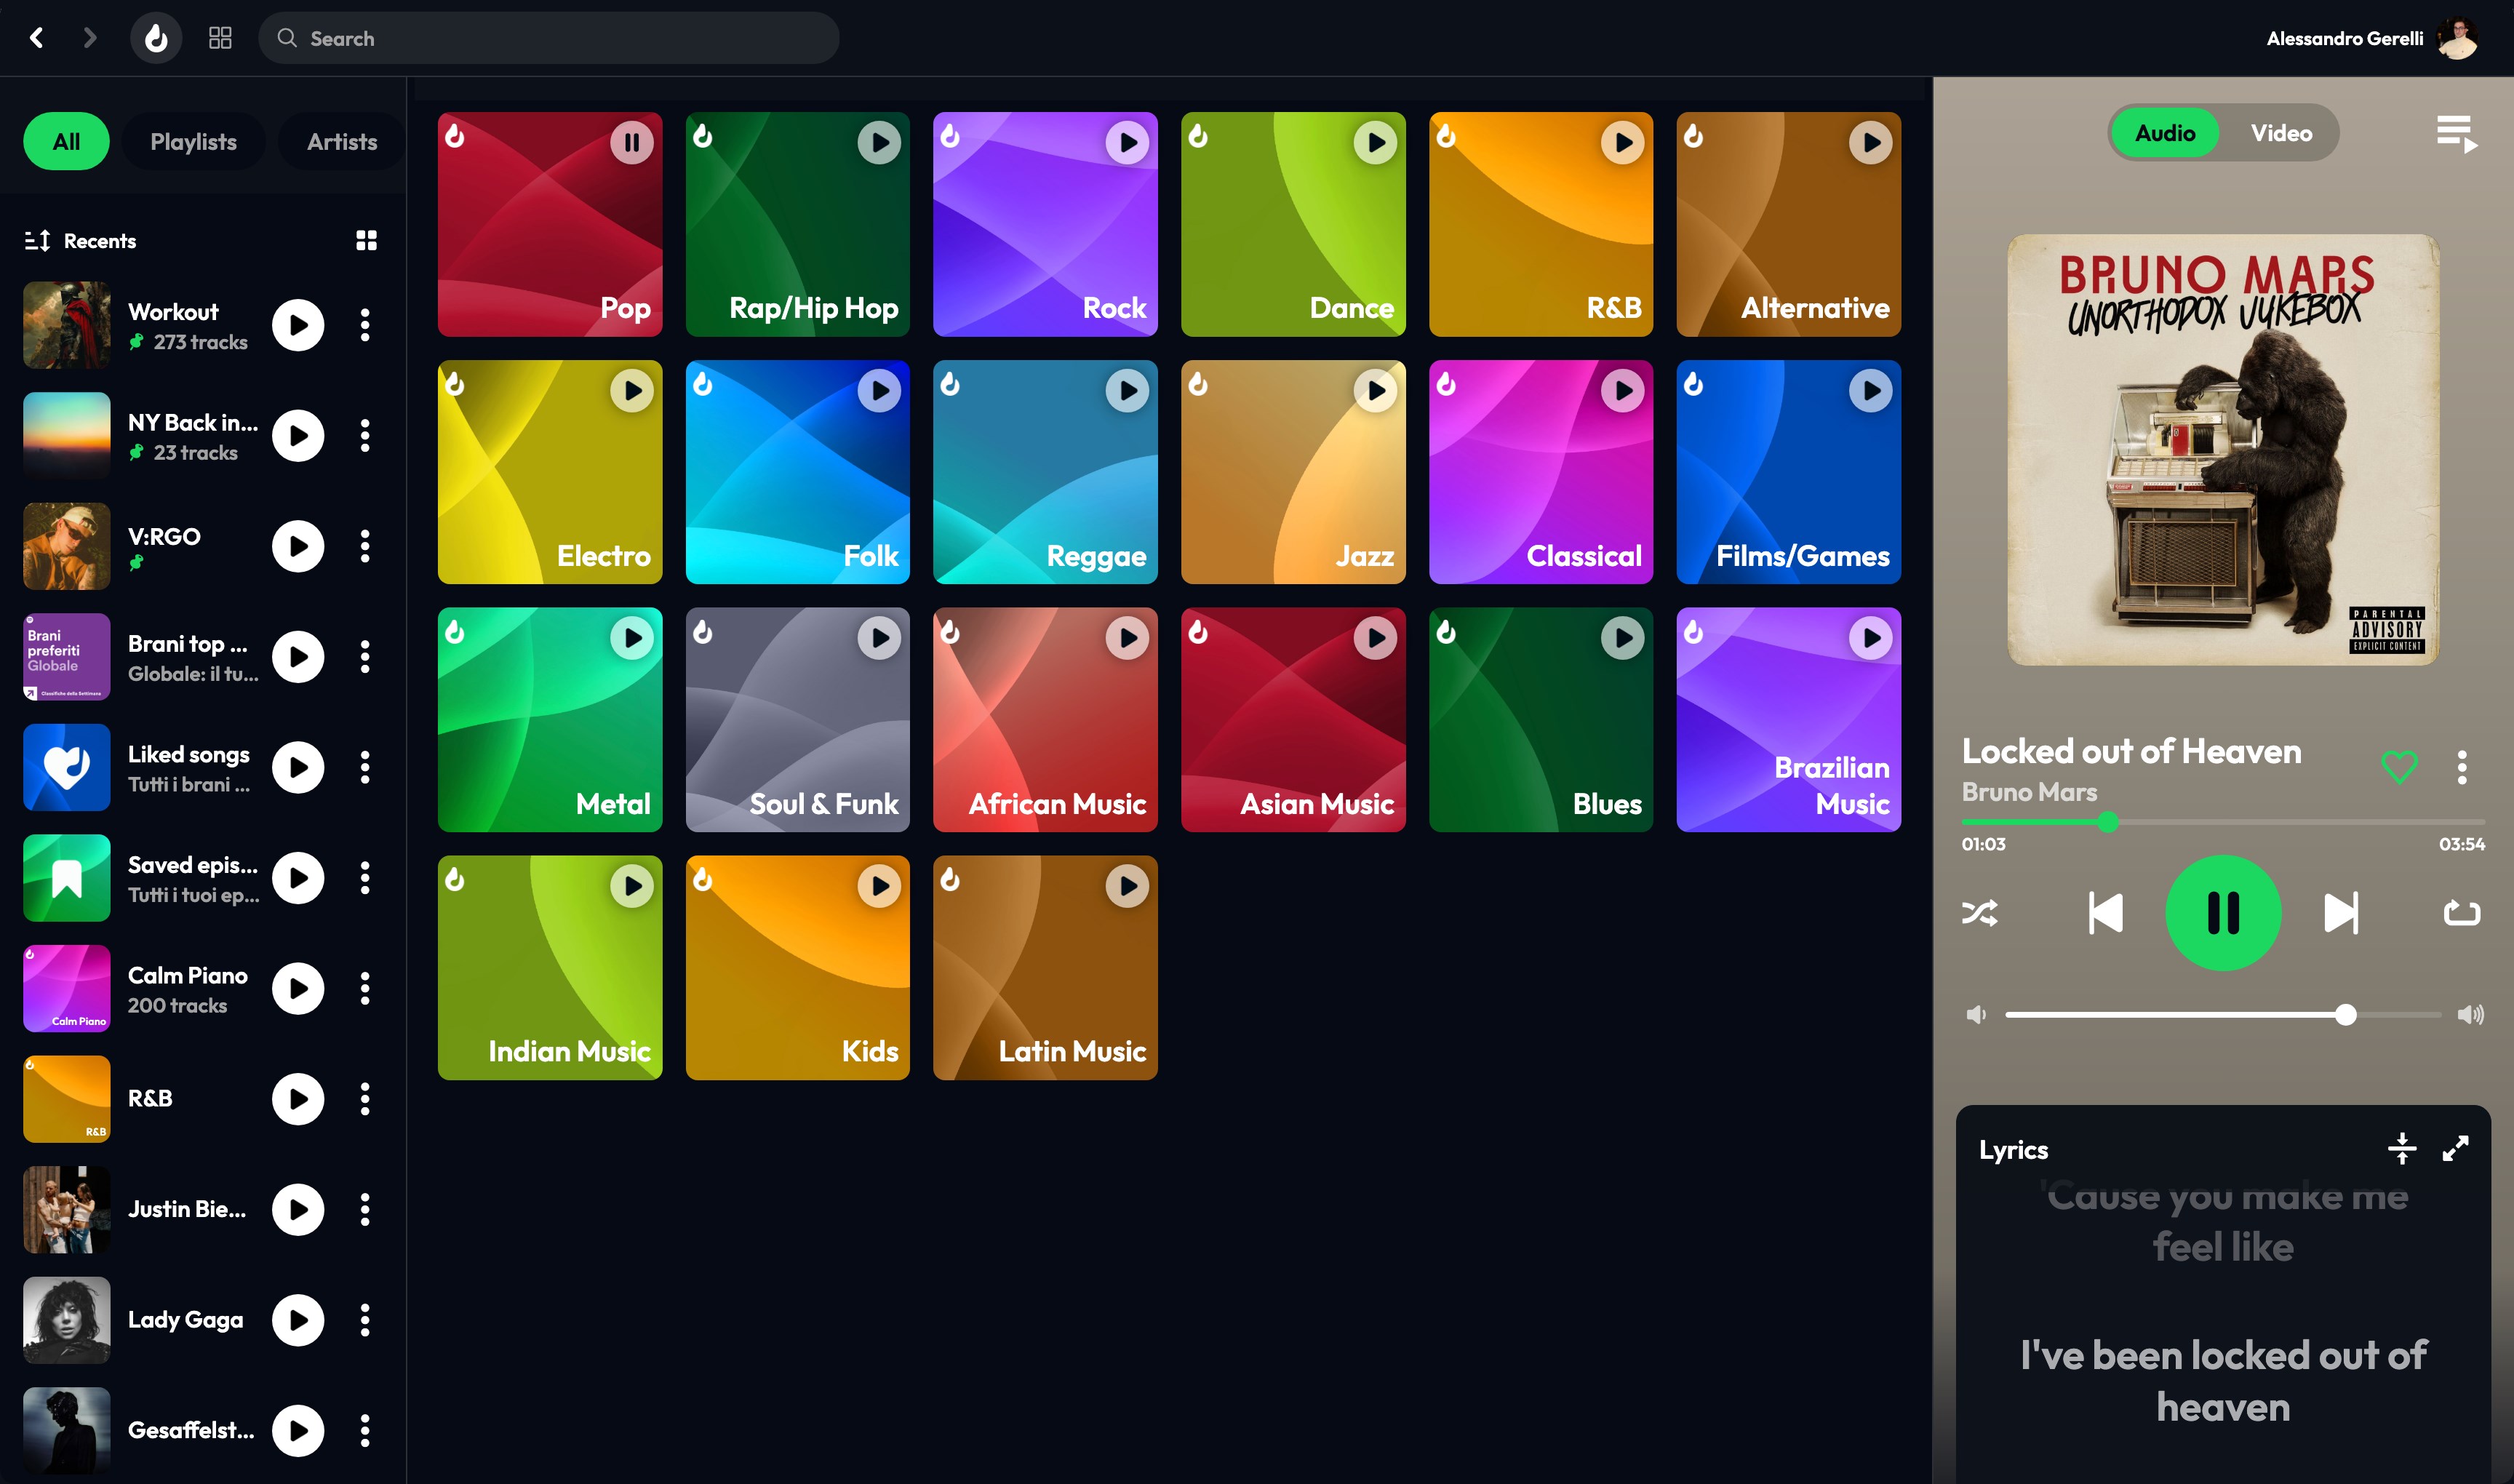The width and height of the screenshot is (2514, 1484).
Task: Click the Unorthodox Jukebox album cover
Action: [2223, 449]
